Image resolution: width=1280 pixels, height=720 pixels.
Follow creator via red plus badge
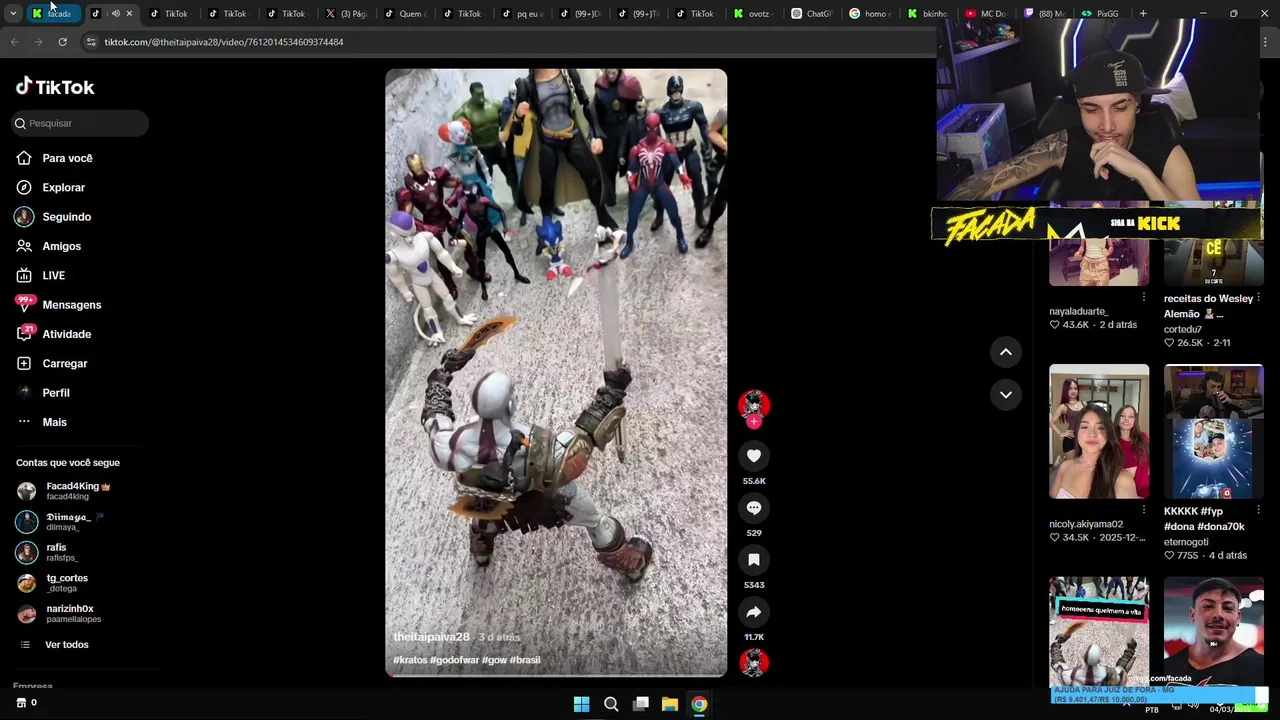754,422
